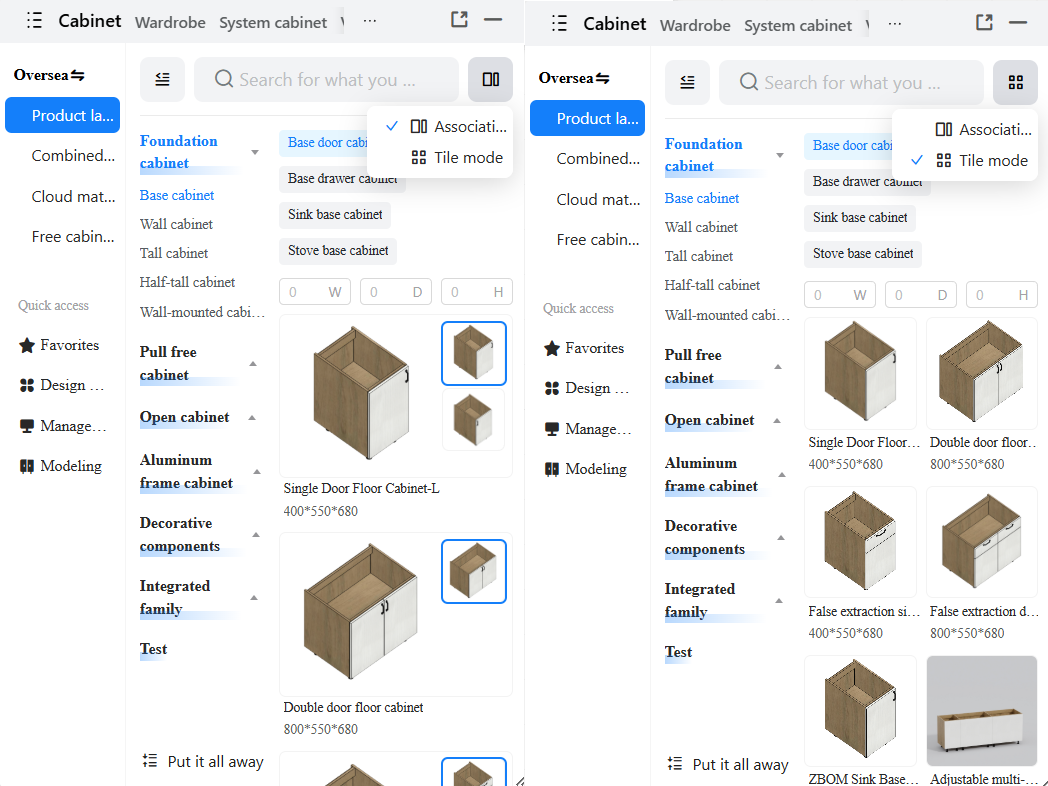This screenshot has width=1048, height=786.
Task: Focus the depth D filter field in right panel
Action: coord(920,295)
